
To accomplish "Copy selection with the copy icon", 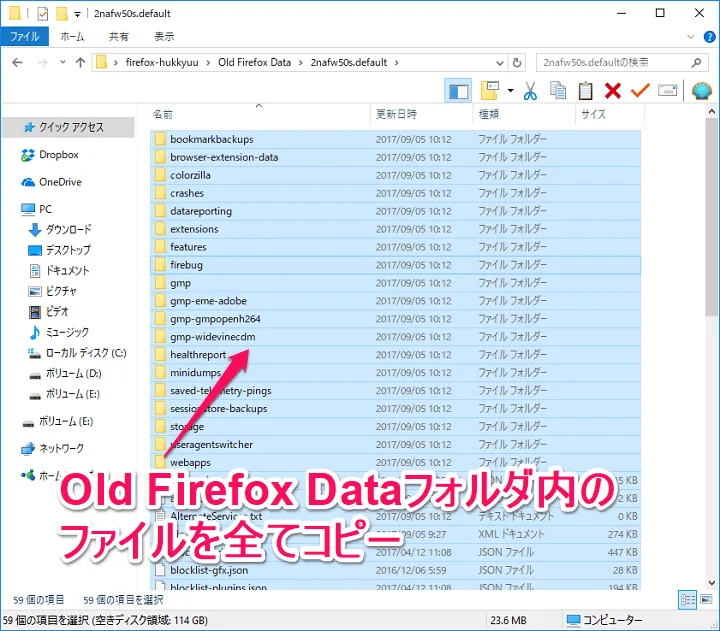I will [x=558, y=90].
